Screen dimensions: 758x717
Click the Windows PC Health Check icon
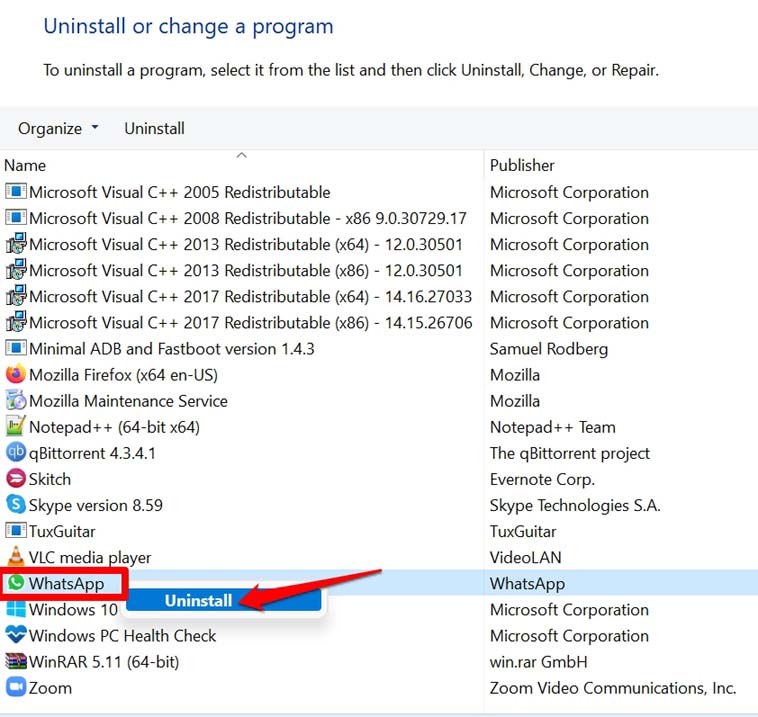click(15, 635)
